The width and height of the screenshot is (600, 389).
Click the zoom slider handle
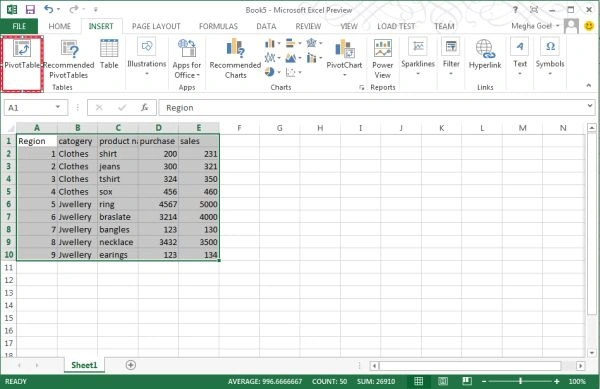point(520,381)
